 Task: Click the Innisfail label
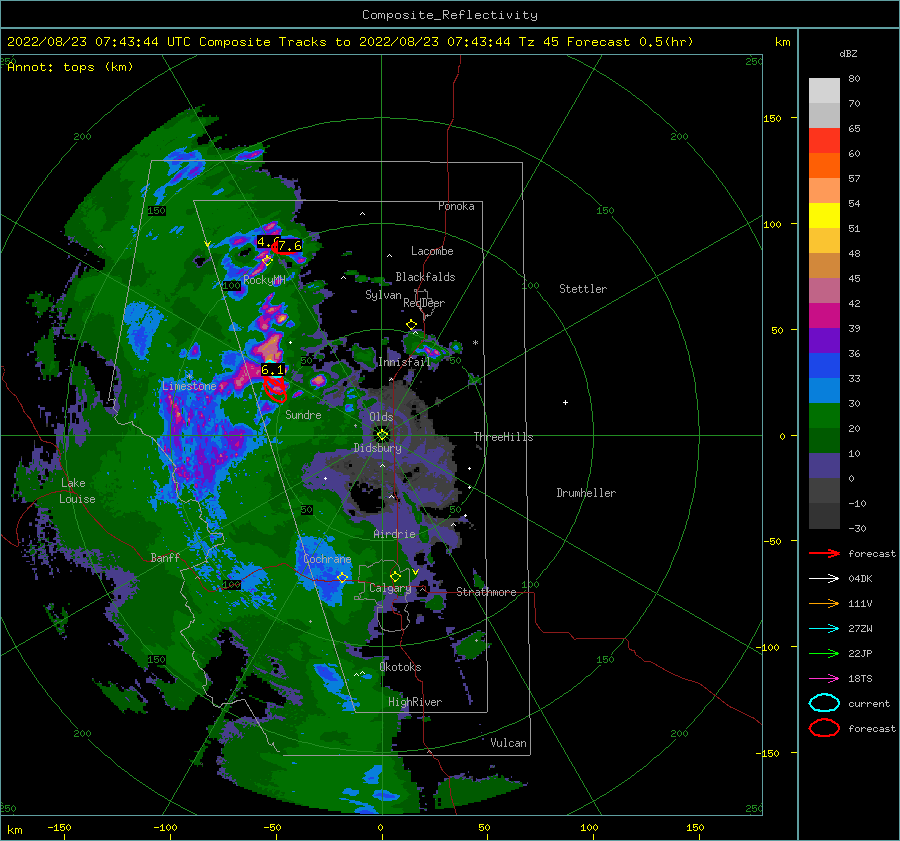pyautogui.click(x=404, y=362)
